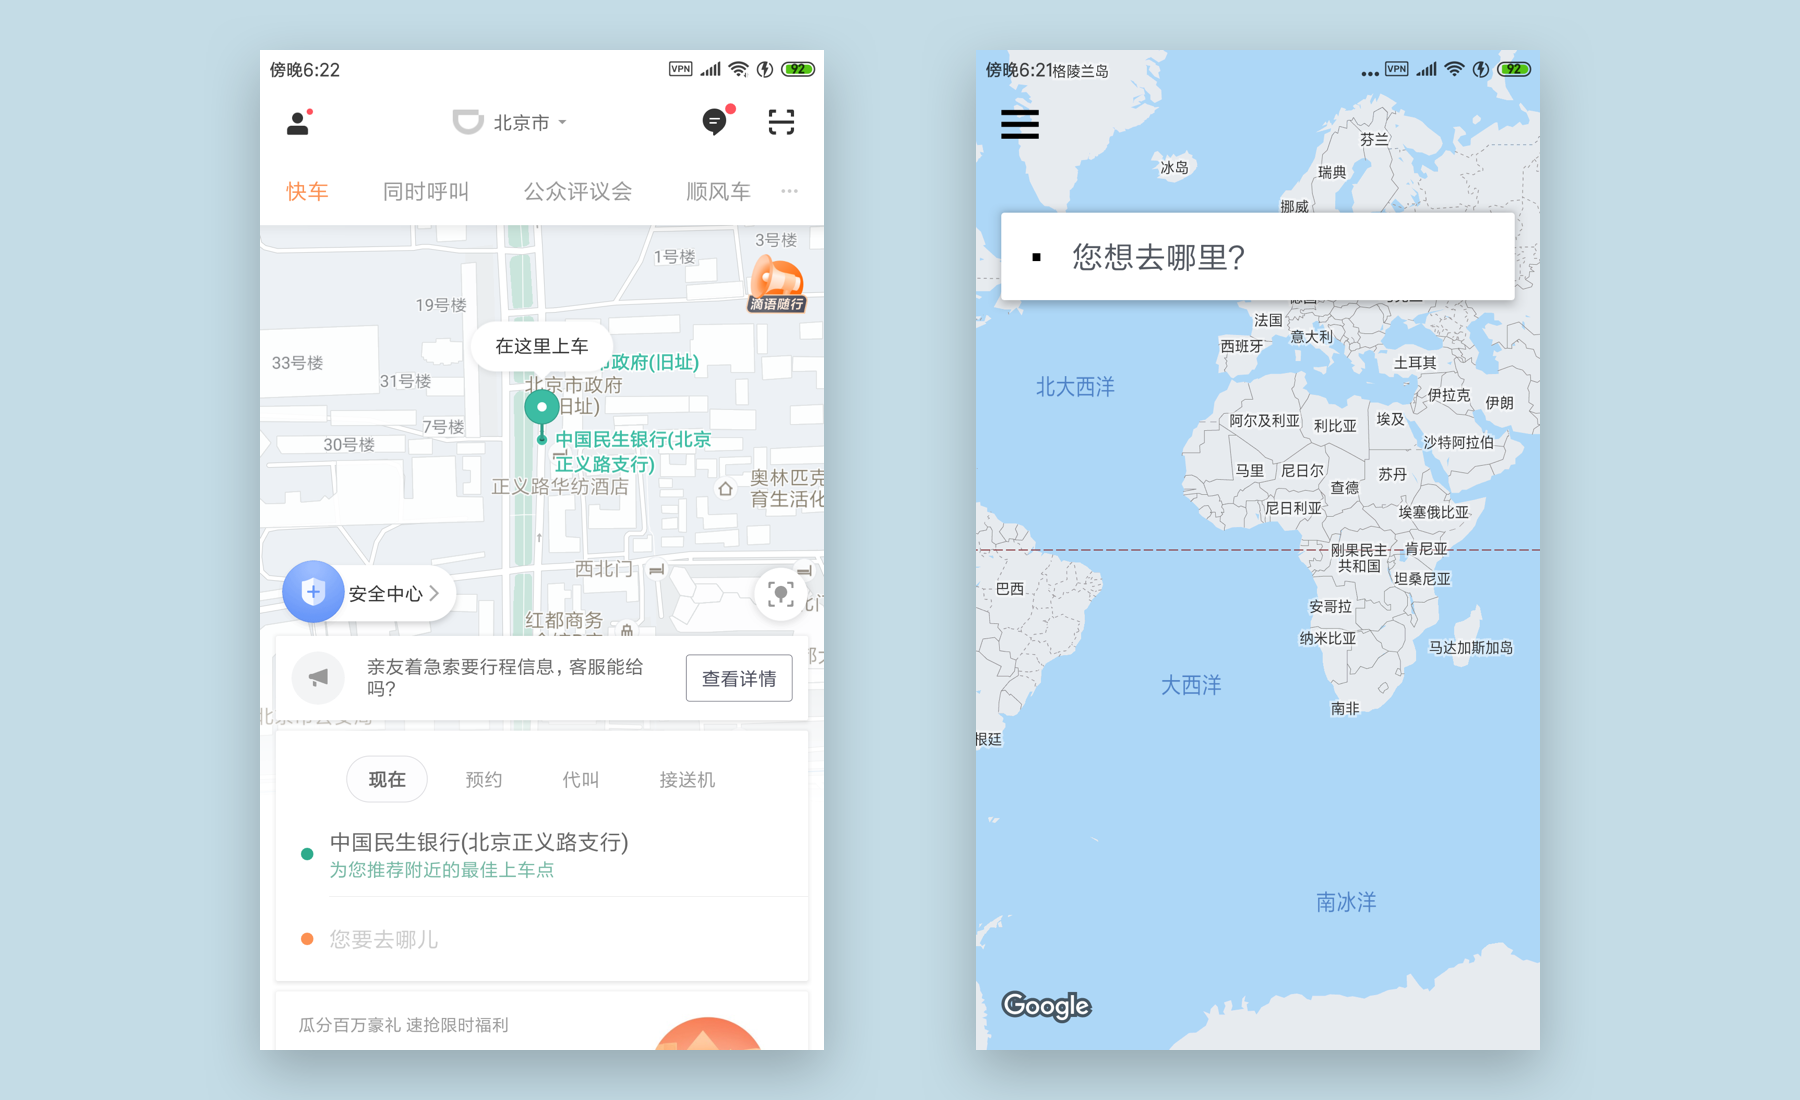Tap the home marker icon on the map

coord(725,489)
